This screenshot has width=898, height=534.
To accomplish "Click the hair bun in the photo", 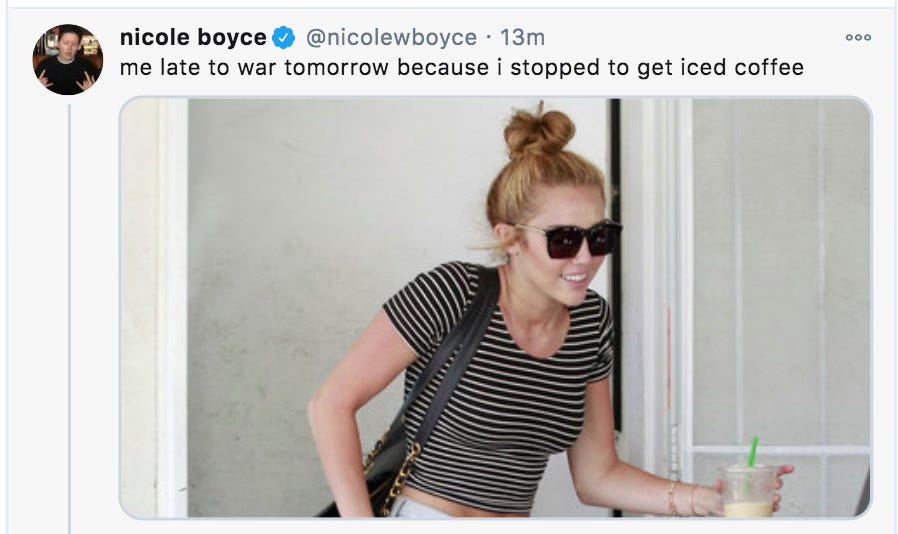I will pos(539,133).
